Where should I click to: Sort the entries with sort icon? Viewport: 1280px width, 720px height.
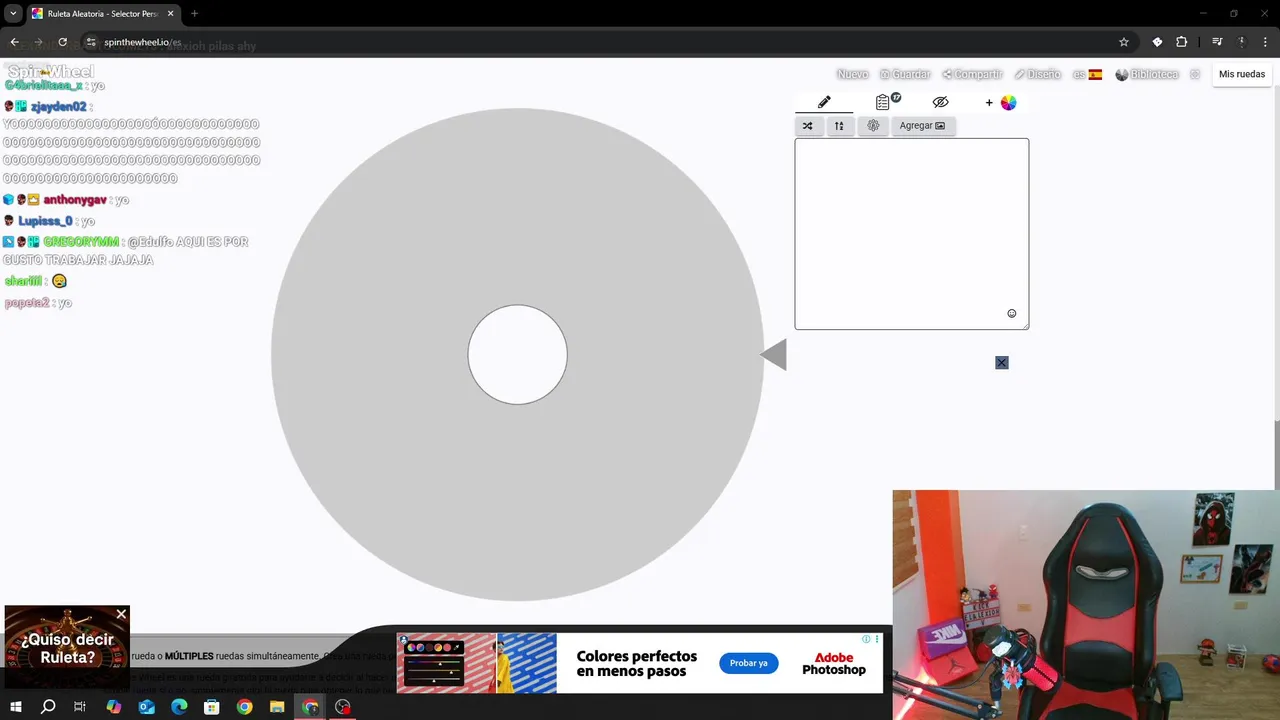pos(839,126)
